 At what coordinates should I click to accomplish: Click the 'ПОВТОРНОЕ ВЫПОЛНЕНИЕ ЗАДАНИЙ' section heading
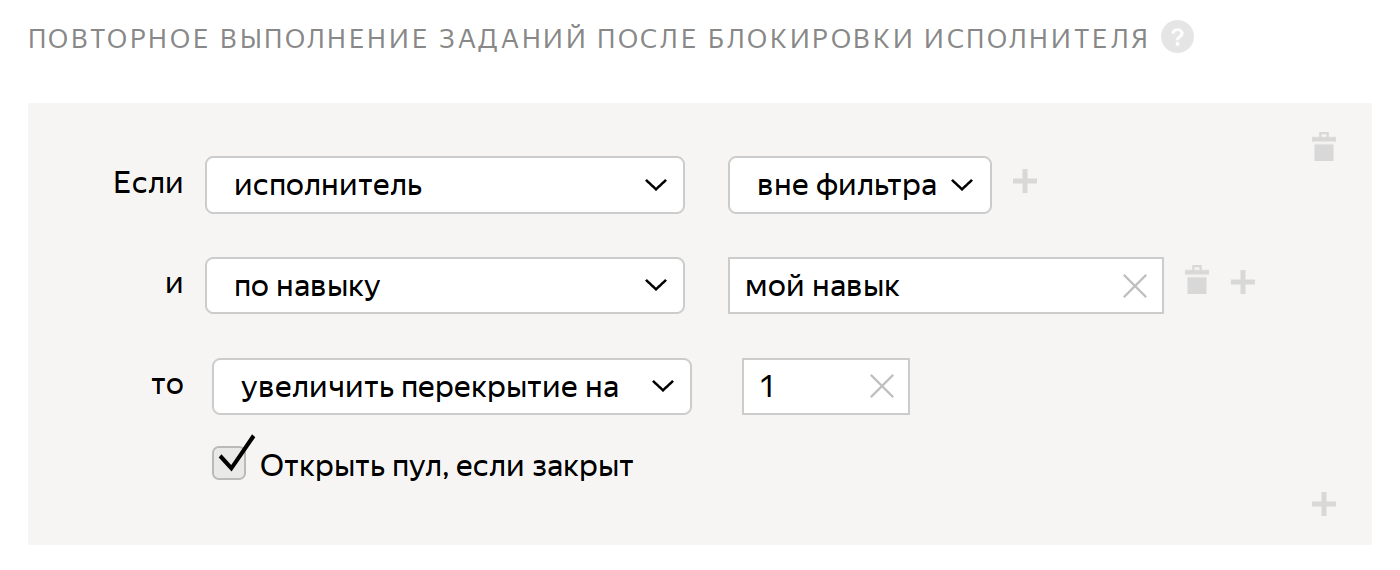pyautogui.click(x=588, y=39)
